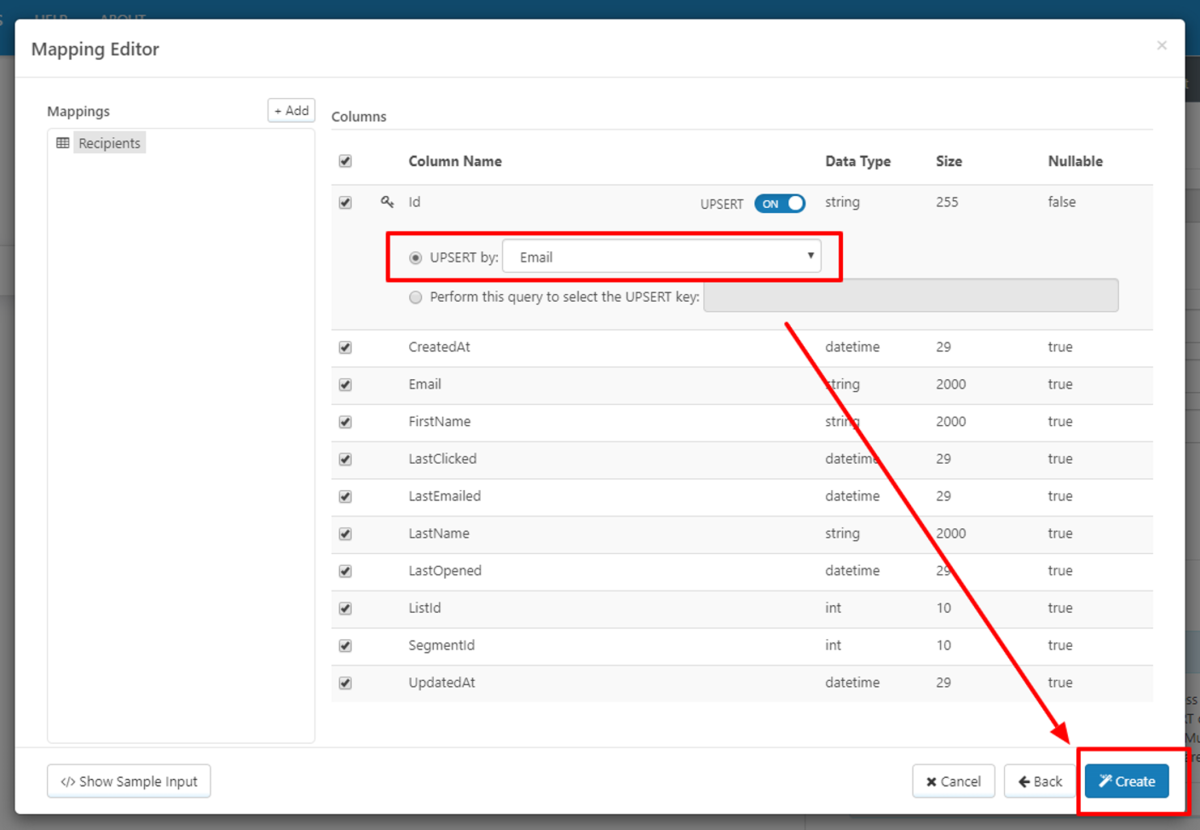Screen dimensions: 1200x830
Task: Click the Cancel button
Action: point(954,781)
